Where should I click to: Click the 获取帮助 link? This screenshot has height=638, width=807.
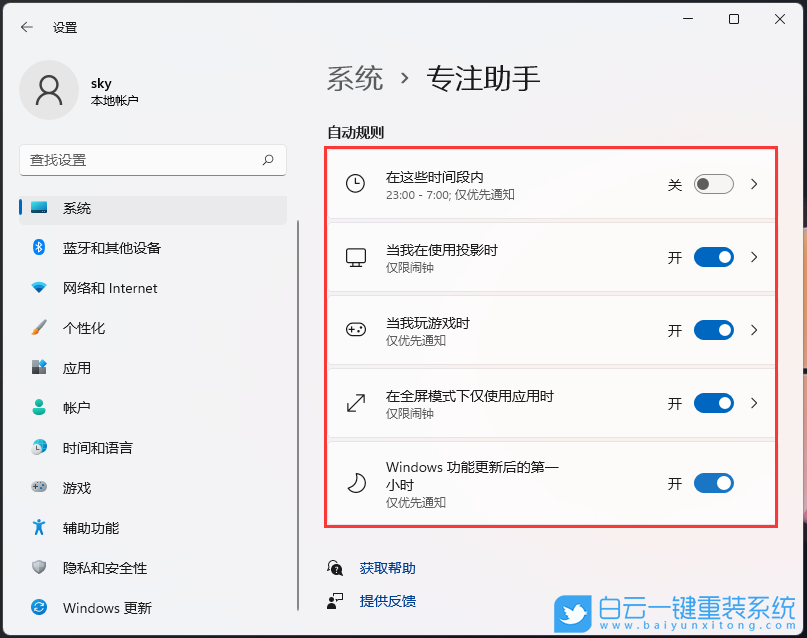(x=386, y=567)
